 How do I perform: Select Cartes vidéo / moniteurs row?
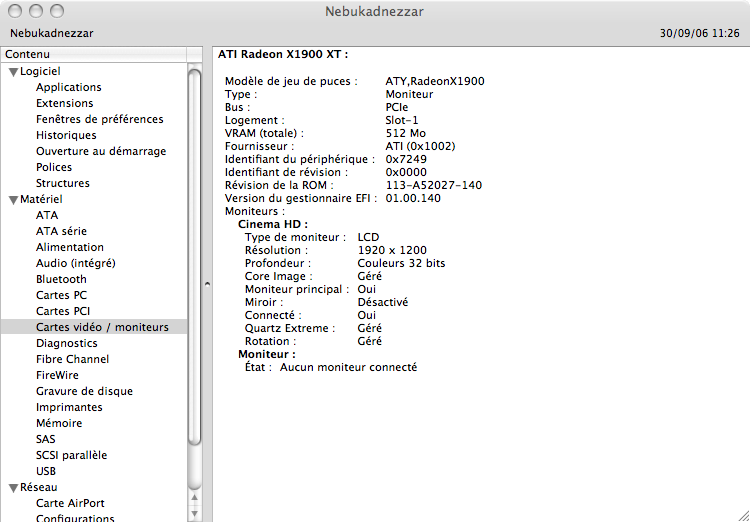tap(94, 327)
